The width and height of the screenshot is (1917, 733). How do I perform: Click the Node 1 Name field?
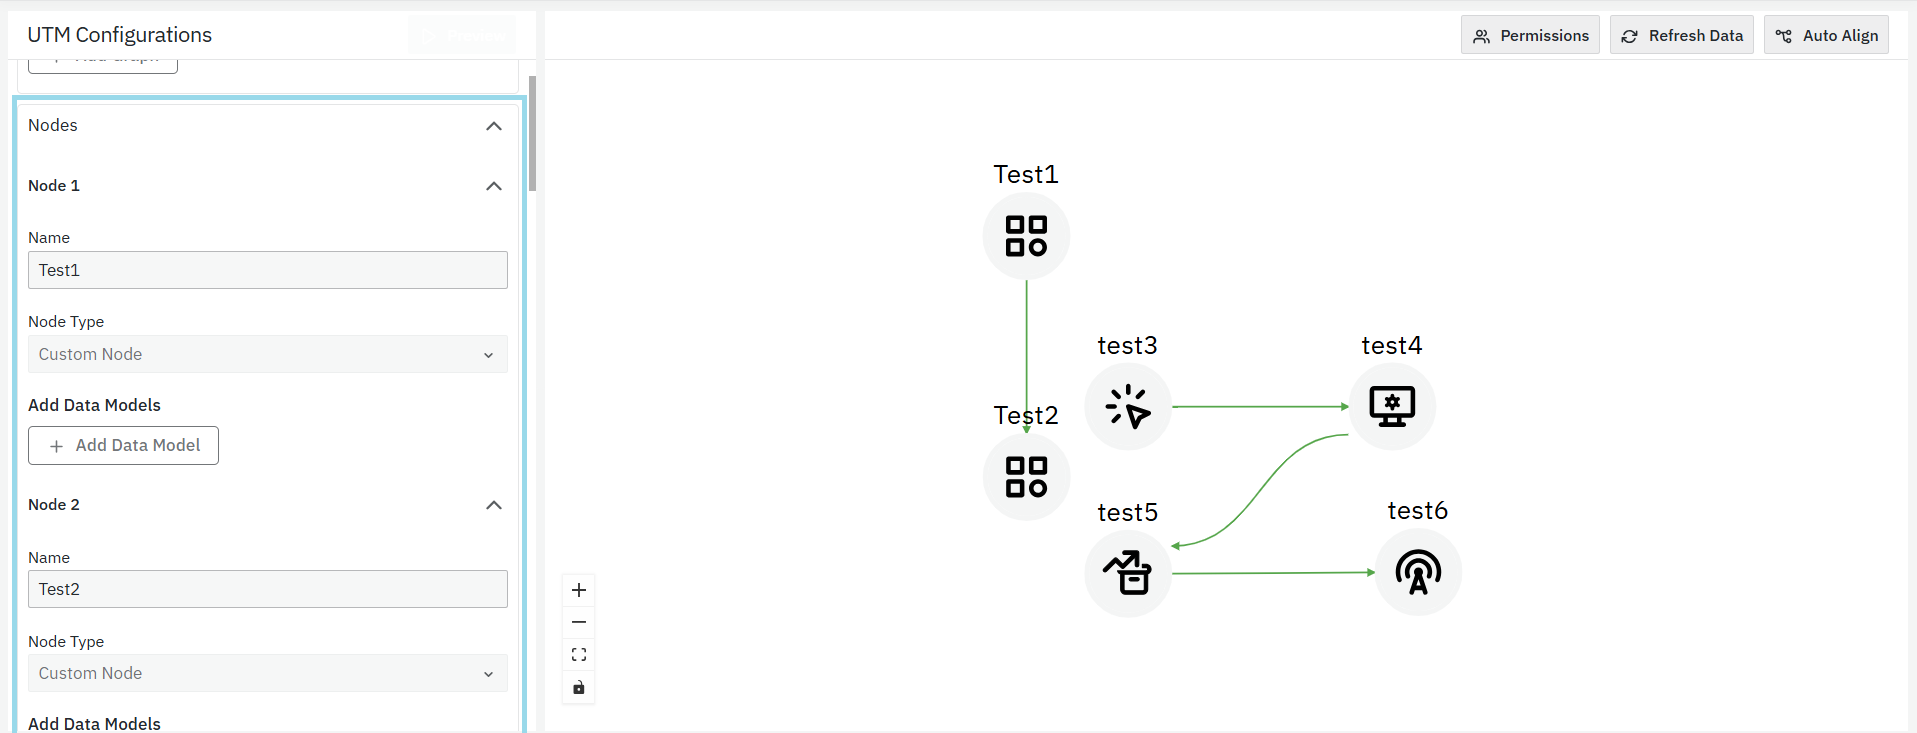267,270
